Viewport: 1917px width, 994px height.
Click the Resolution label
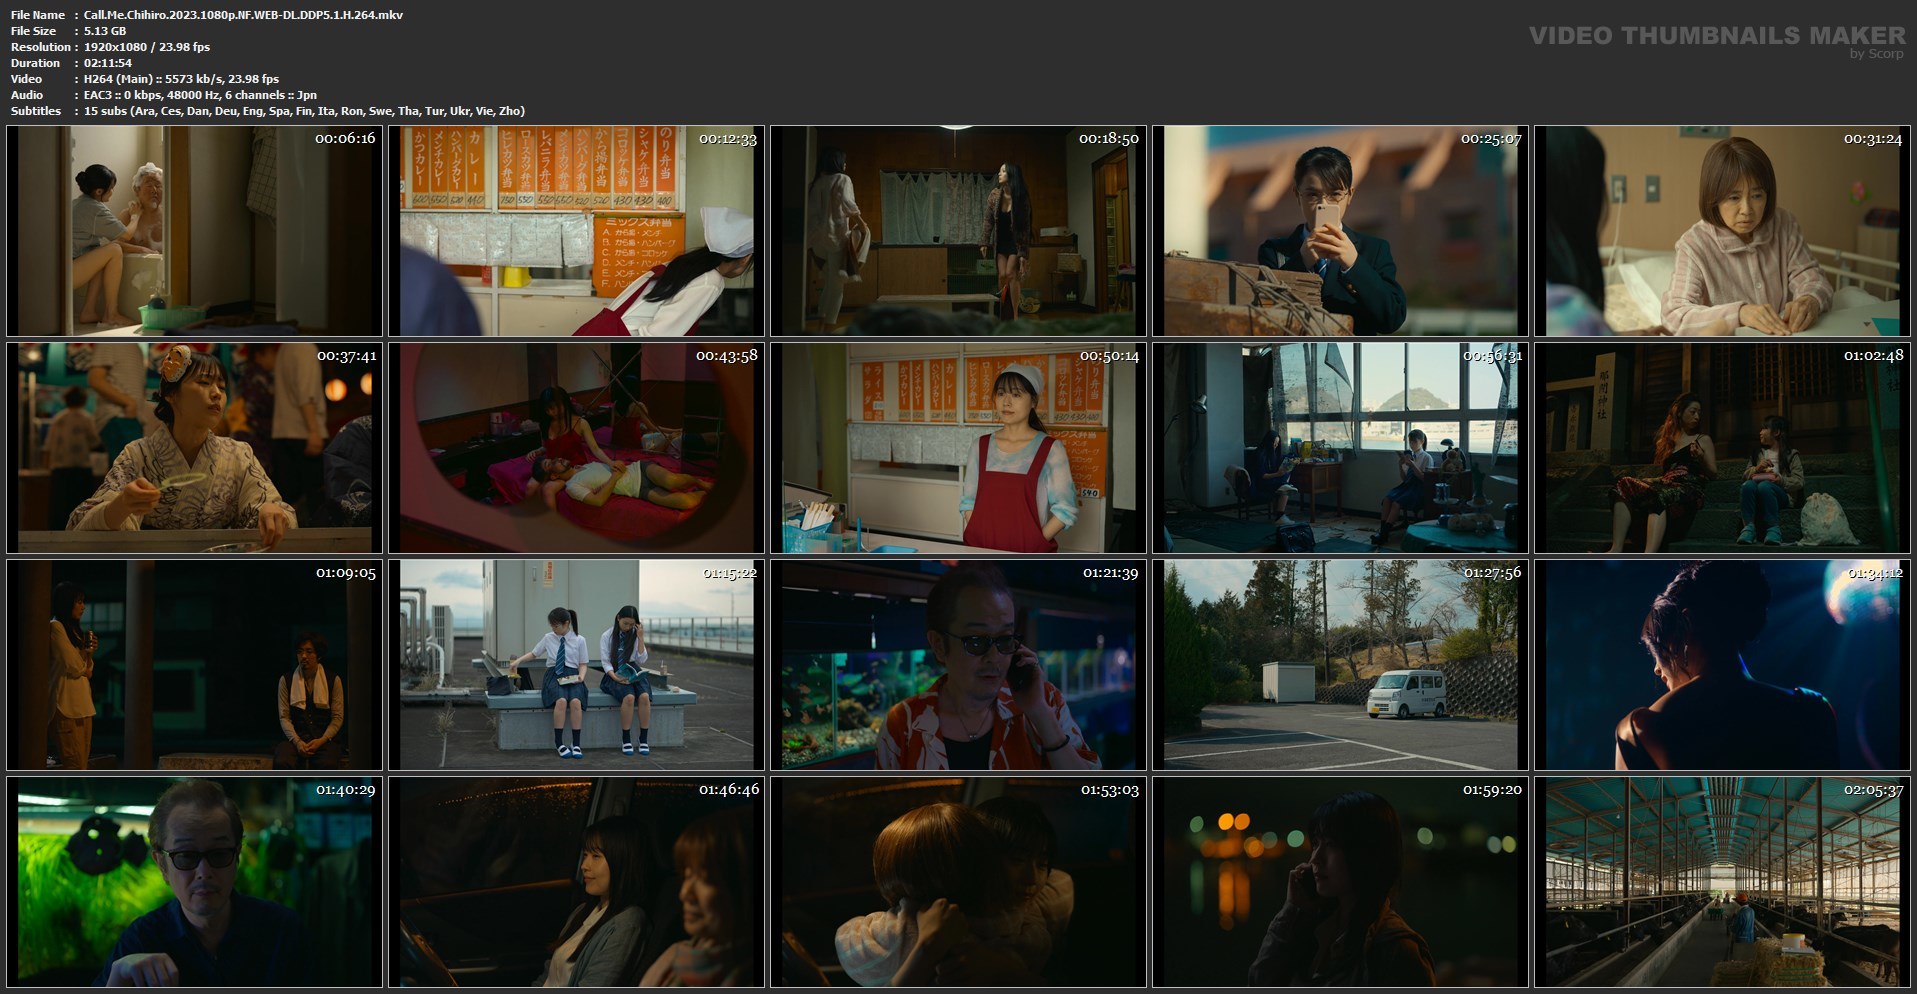coord(41,47)
